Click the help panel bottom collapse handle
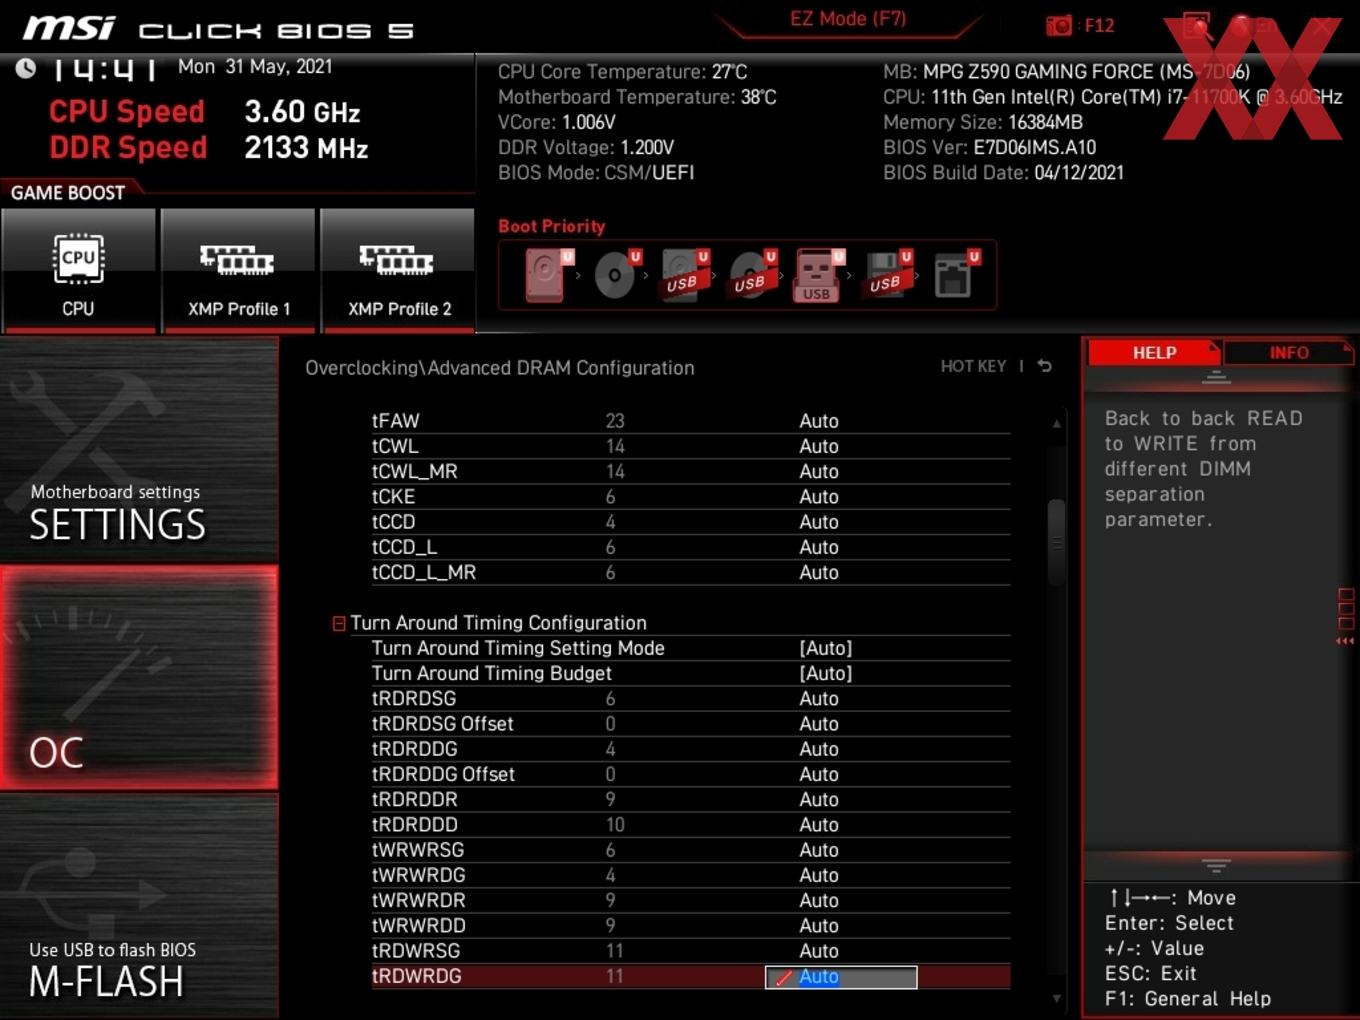This screenshot has width=1360, height=1020. (x=1216, y=865)
